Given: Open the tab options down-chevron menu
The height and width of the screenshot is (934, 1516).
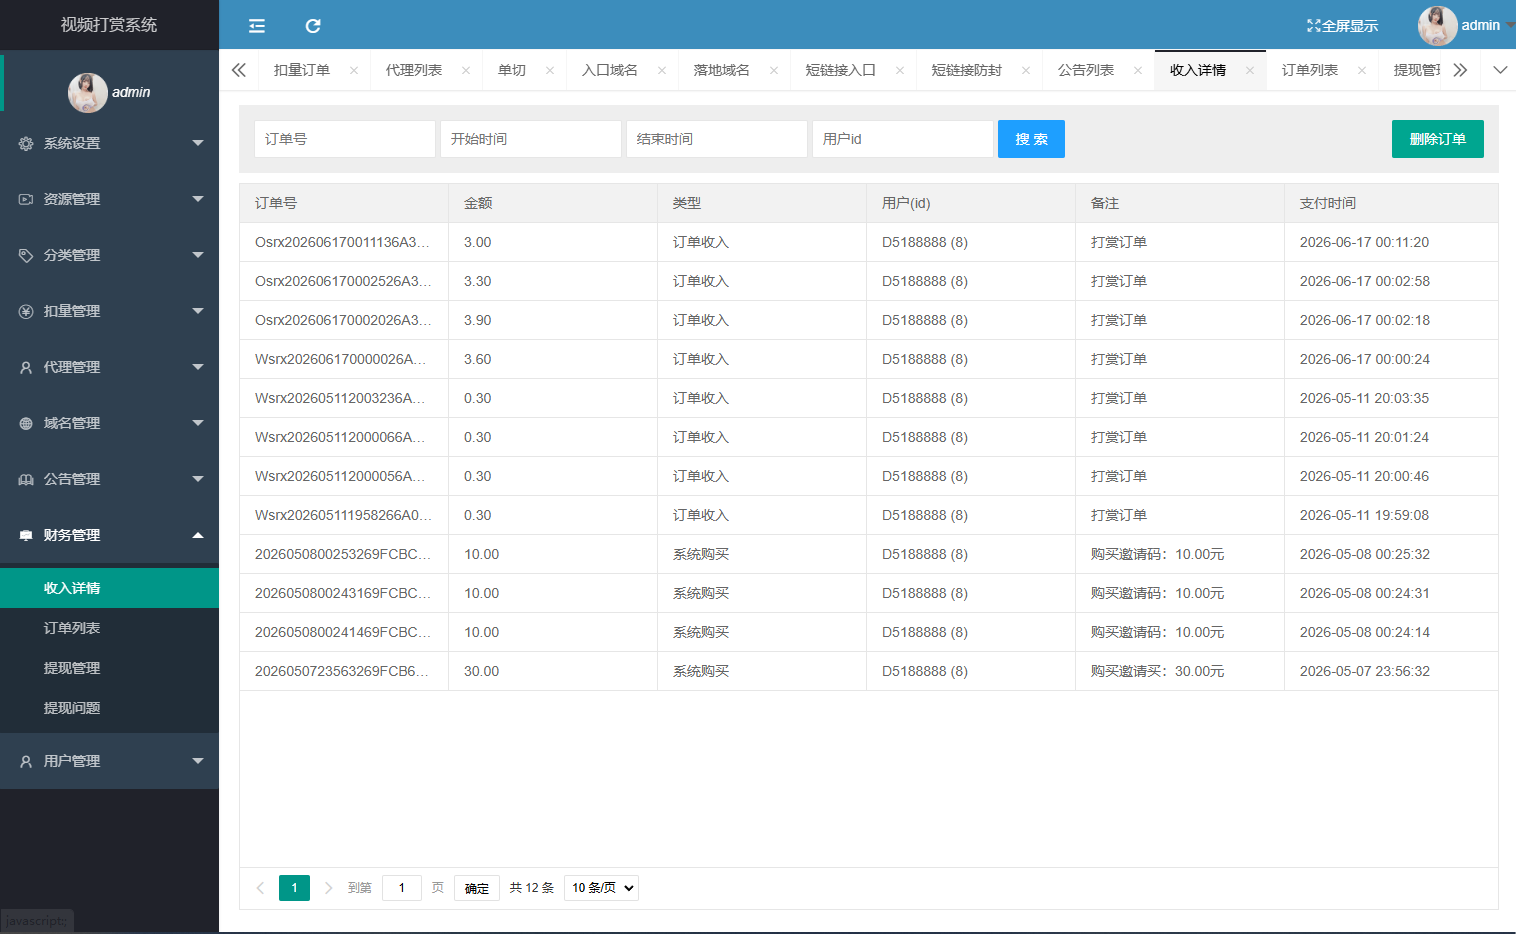Looking at the screenshot, I should click(x=1499, y=70).
